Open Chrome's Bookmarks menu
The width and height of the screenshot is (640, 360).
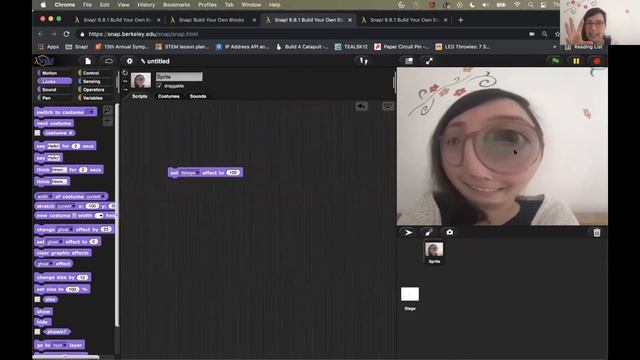coord(176,5)
